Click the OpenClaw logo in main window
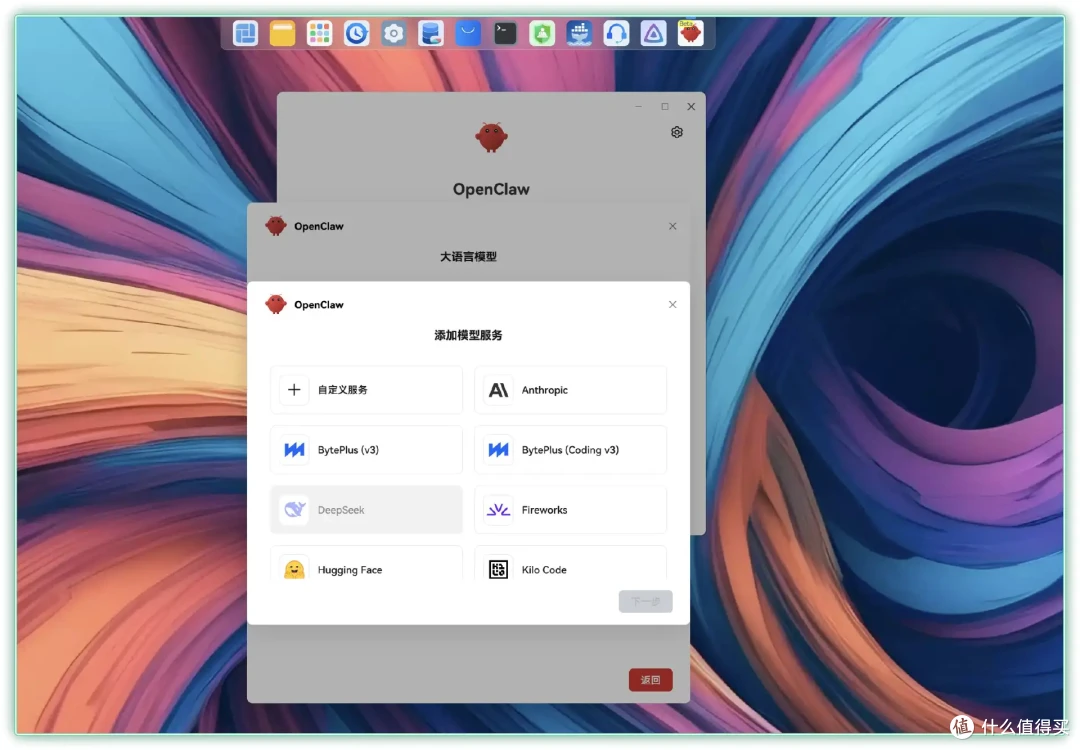The width and height of the screenshot is (1080, 750). pos(491,137)
